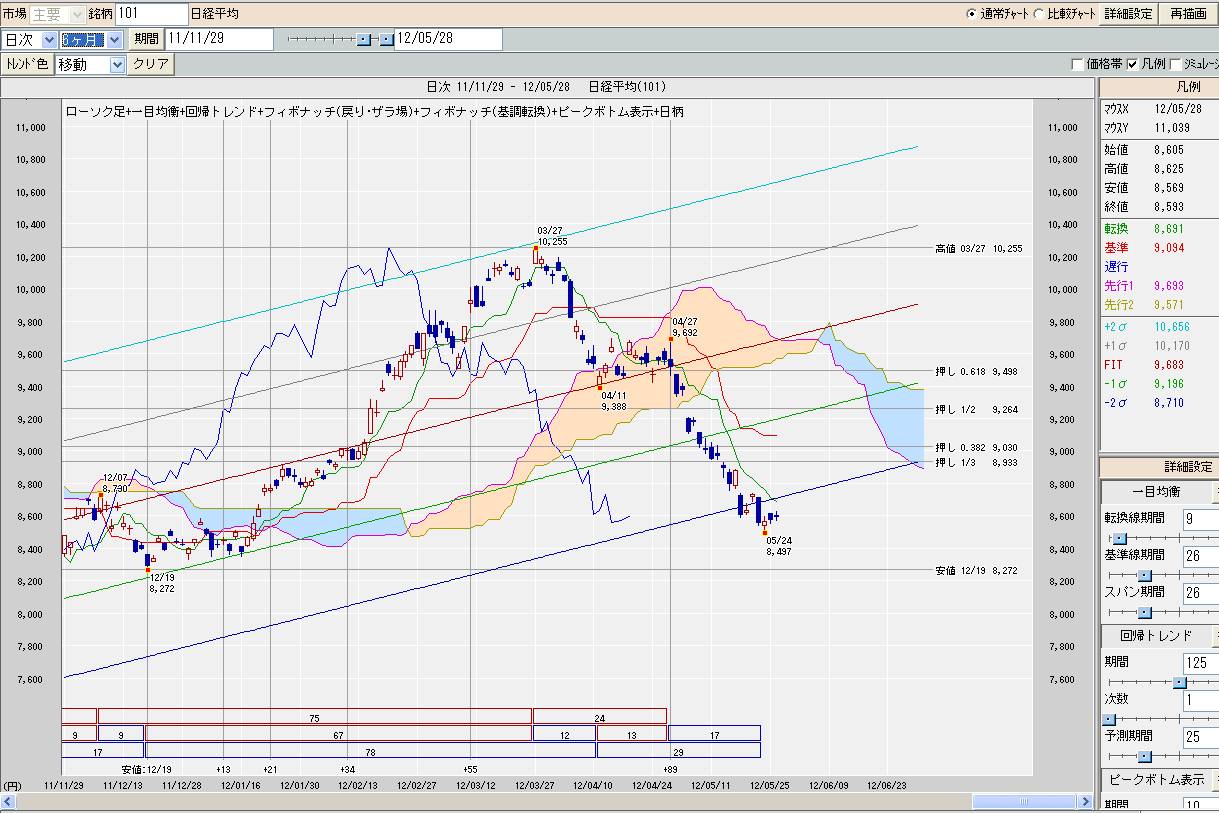The height and width of the screenshot is (813, 1219).
Task: Click the day-count bar labeled 75
Action: tap(314, 716)
